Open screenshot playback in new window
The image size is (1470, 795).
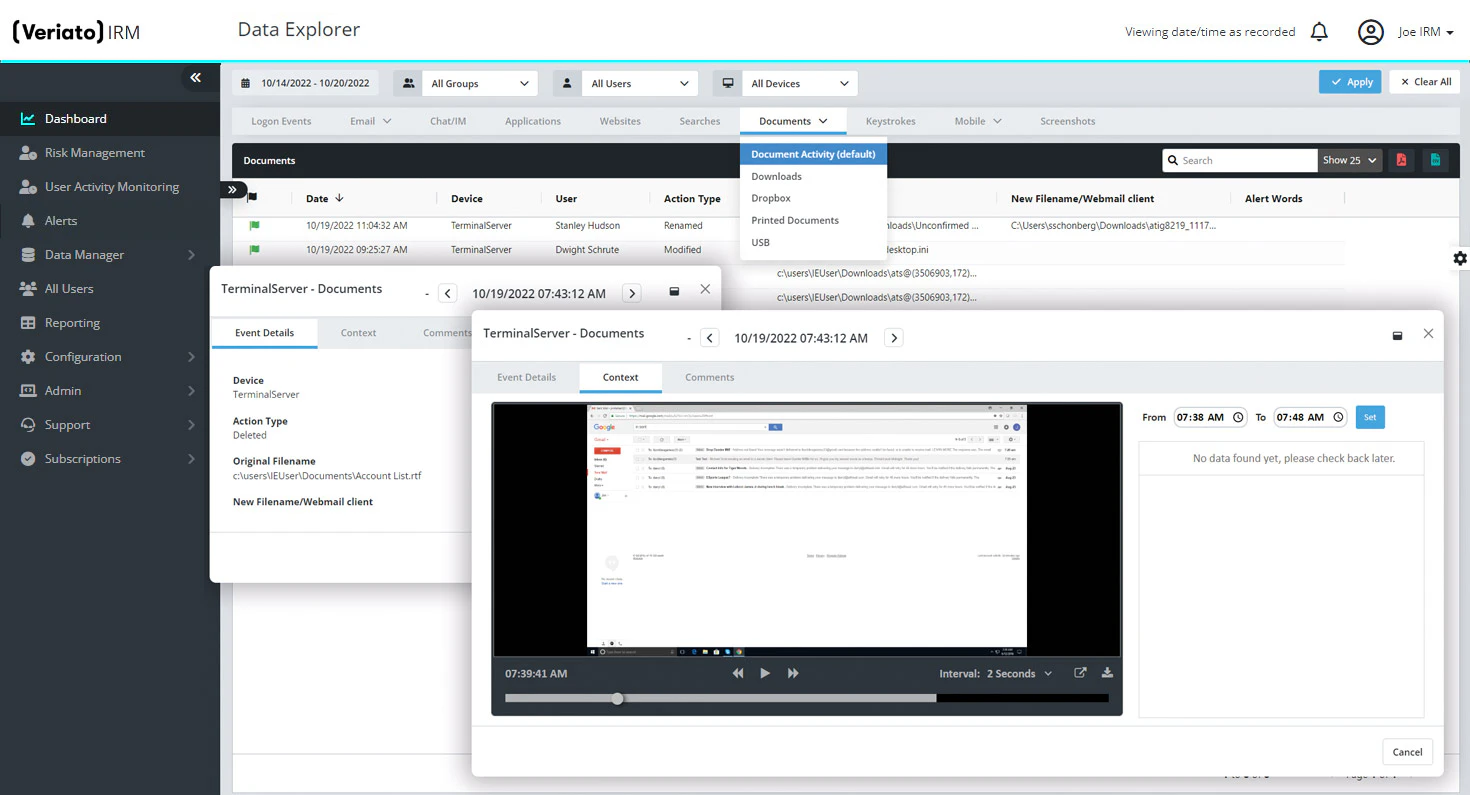pos(1080,673)
